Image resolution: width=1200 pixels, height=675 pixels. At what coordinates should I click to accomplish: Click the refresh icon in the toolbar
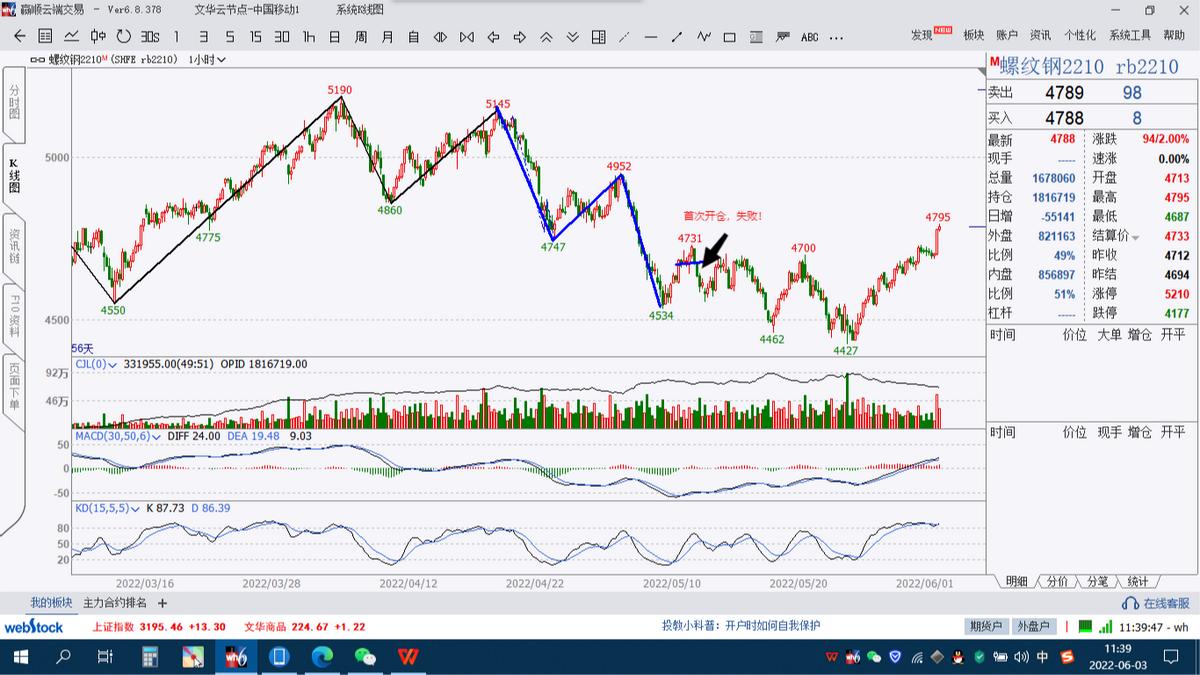point(124,37)
